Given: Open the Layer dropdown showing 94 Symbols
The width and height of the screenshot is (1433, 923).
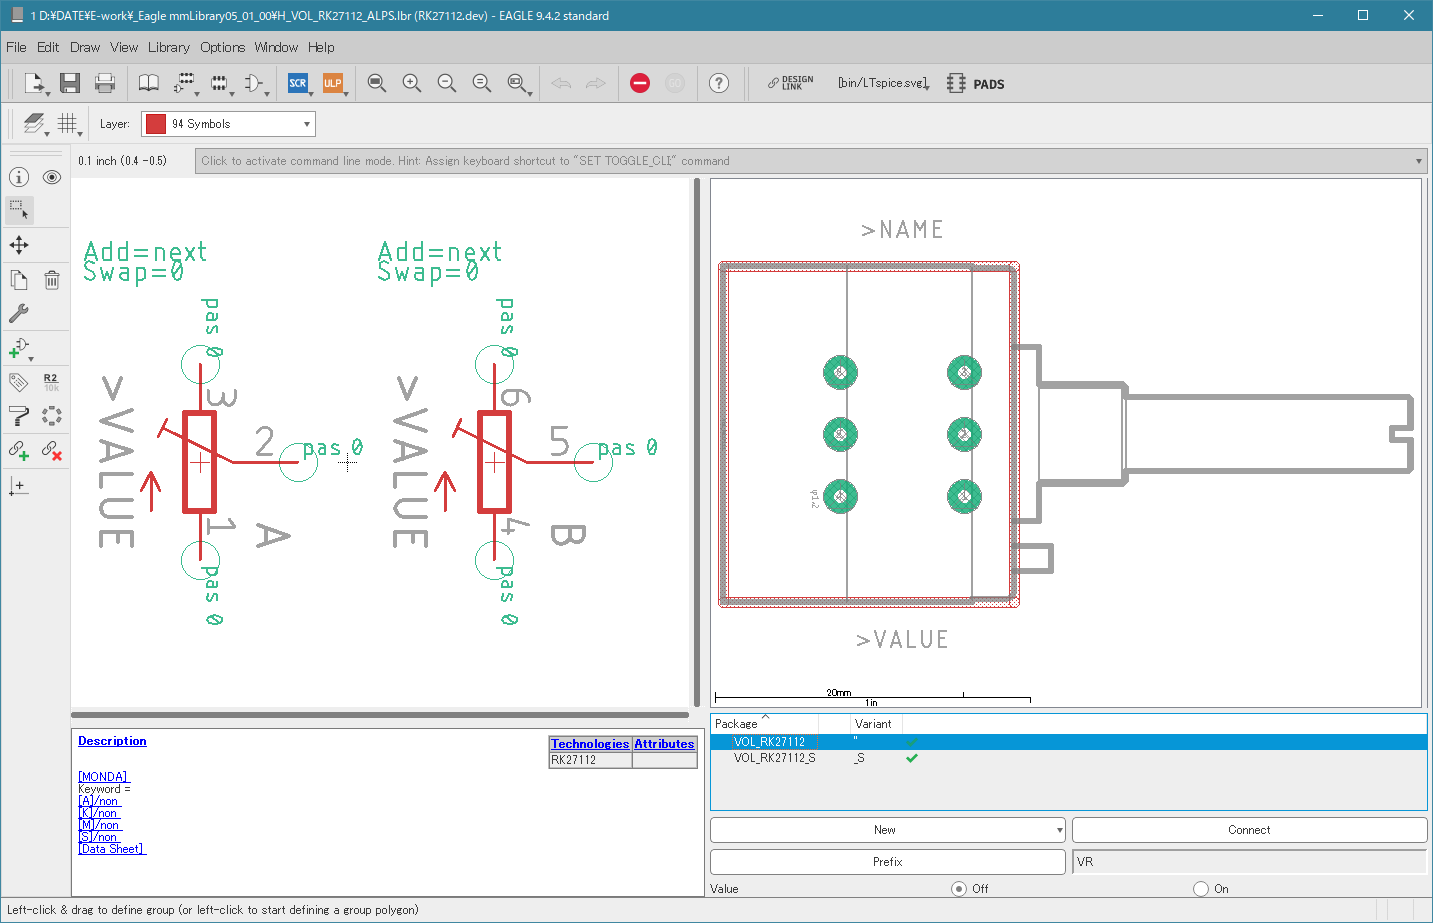Looking at the screenshot, I should point(228,124).
